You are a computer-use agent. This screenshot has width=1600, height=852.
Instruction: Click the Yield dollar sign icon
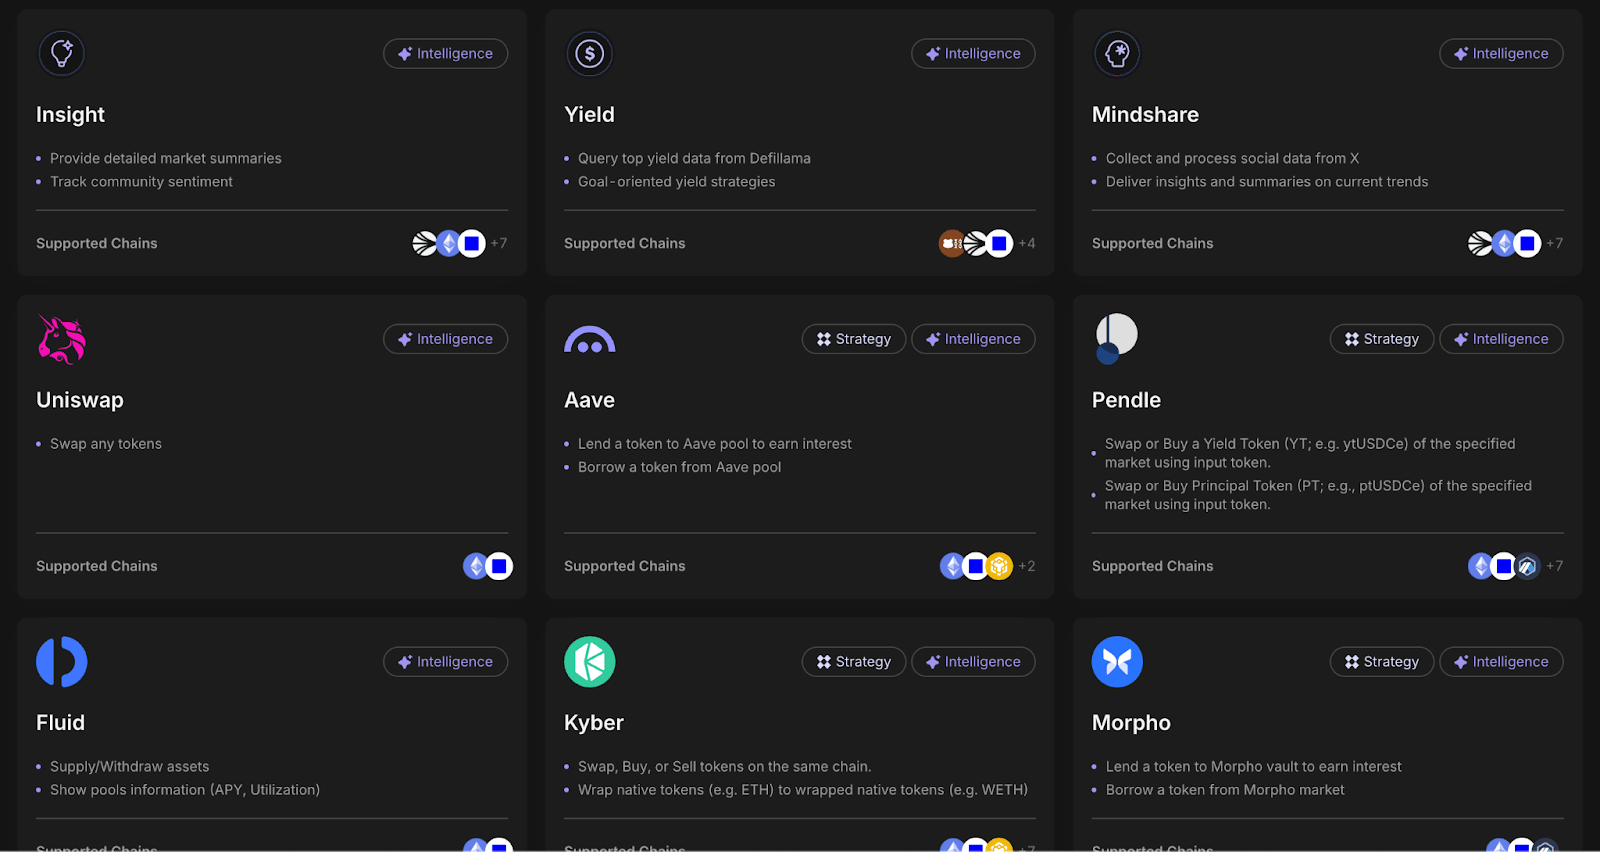pos(589,53)
